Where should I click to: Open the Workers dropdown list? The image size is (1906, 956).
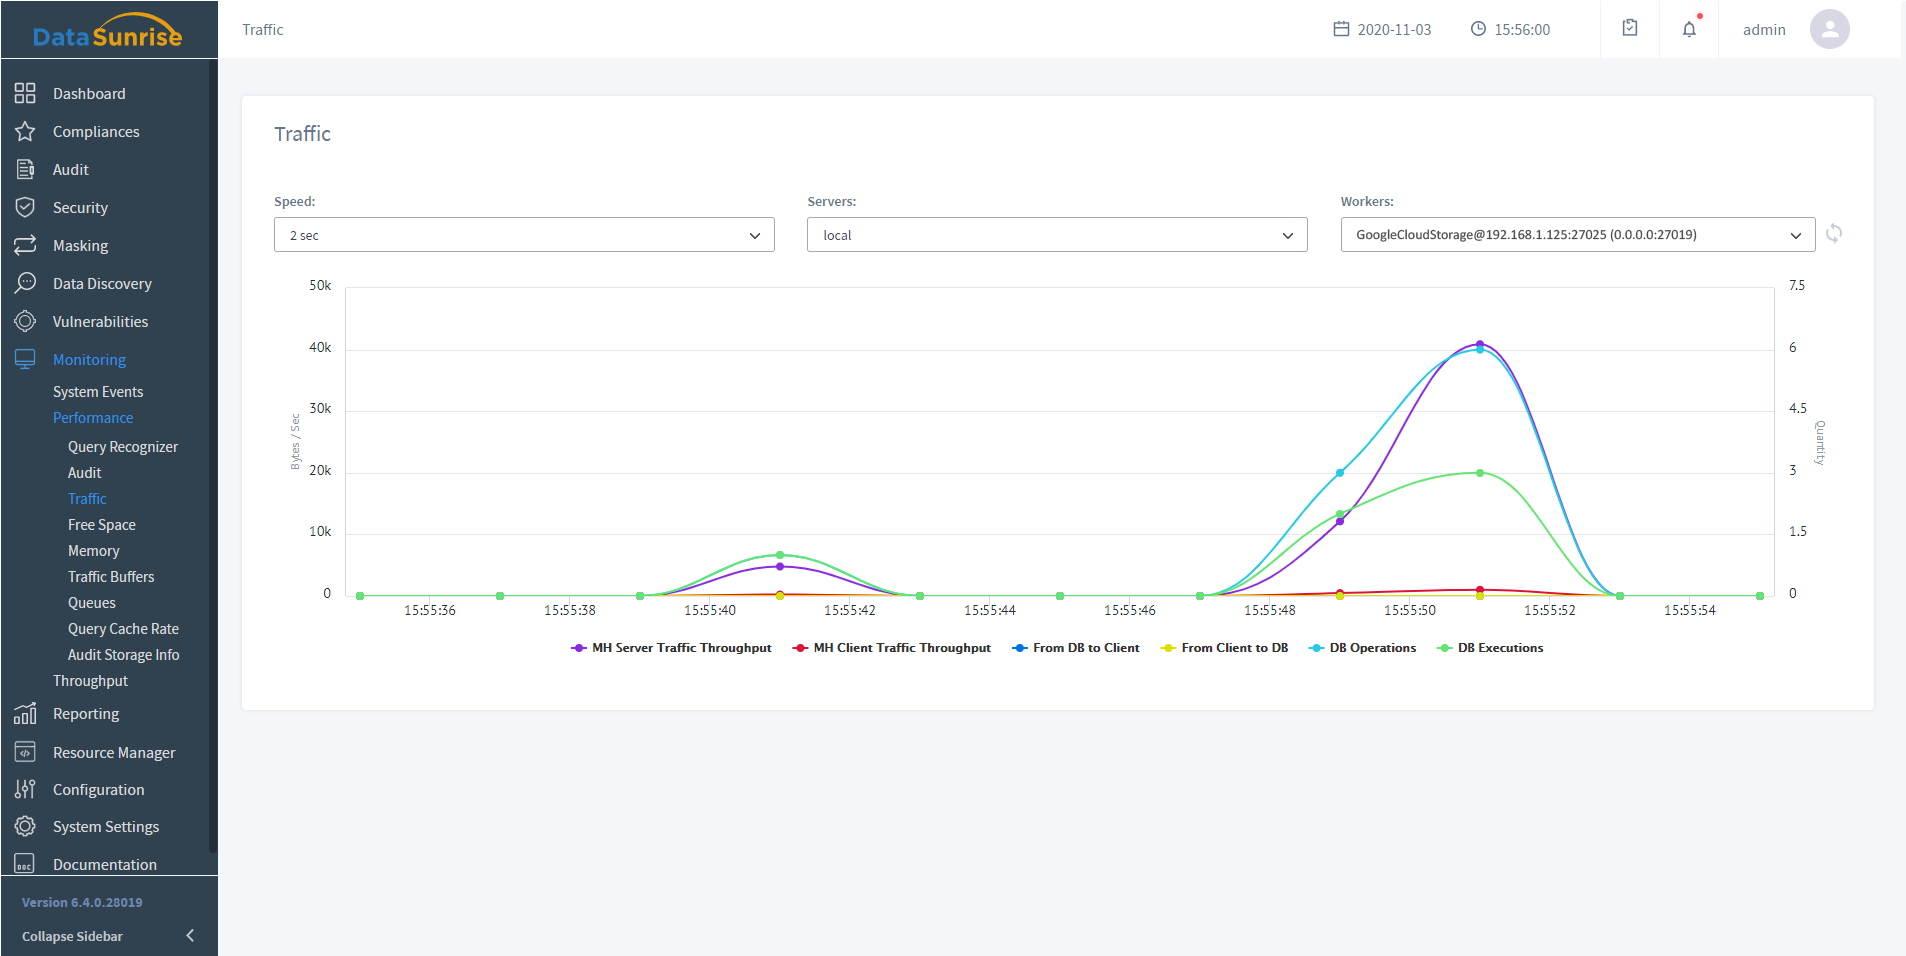pyautogui.click(x=1577, y=235)
